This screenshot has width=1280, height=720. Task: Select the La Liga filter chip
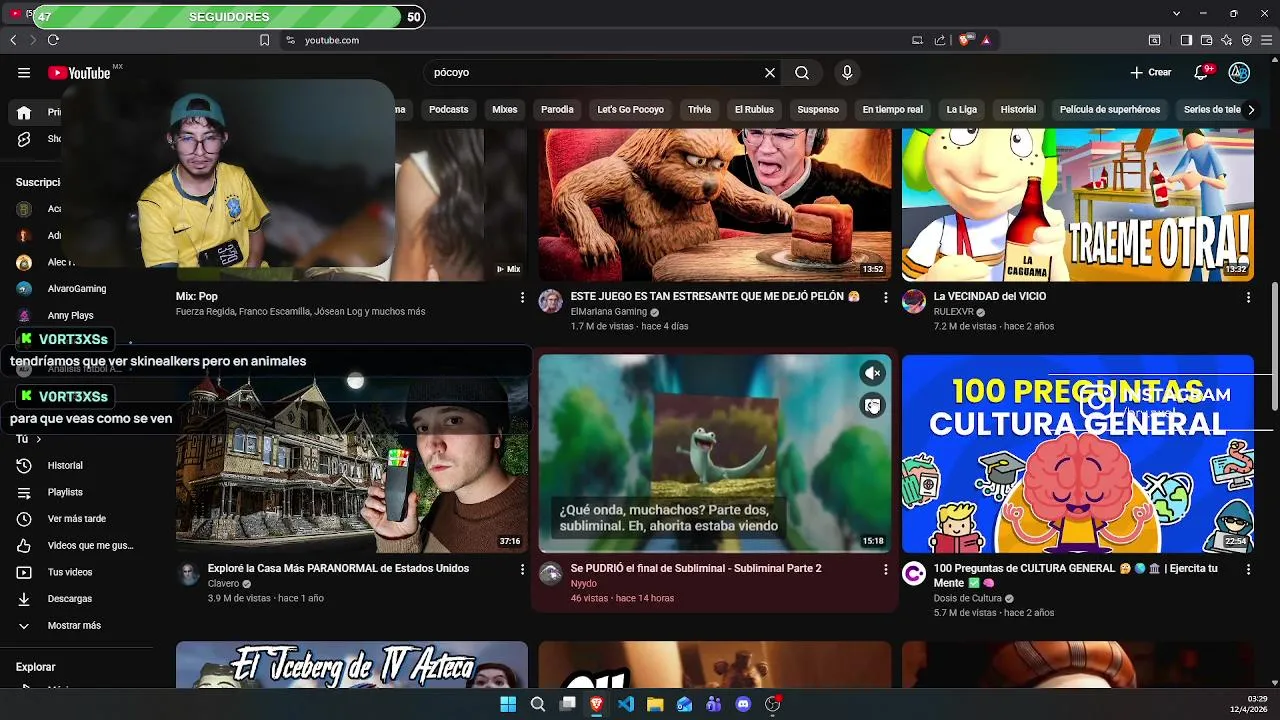pyautogui.click(x=961, y=110)
